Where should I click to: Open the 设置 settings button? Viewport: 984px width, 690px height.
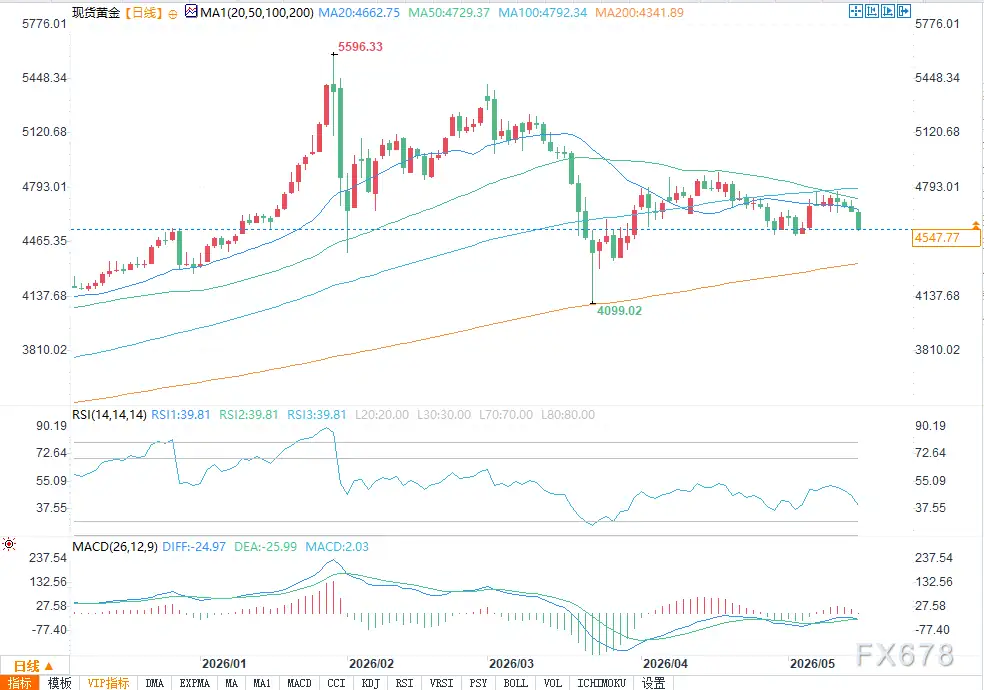pos(653,682)
